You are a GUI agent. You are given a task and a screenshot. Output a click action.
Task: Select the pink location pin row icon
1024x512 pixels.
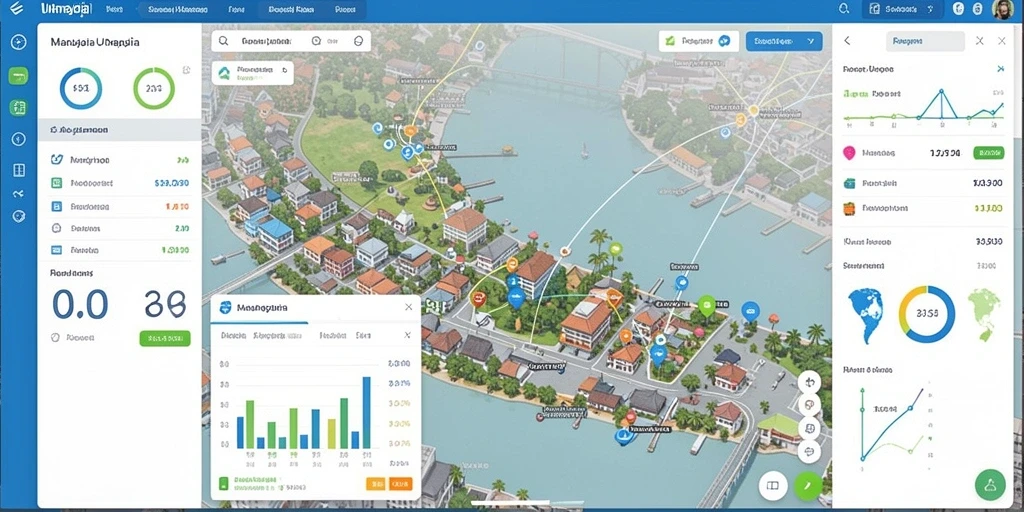click(849, 153)
